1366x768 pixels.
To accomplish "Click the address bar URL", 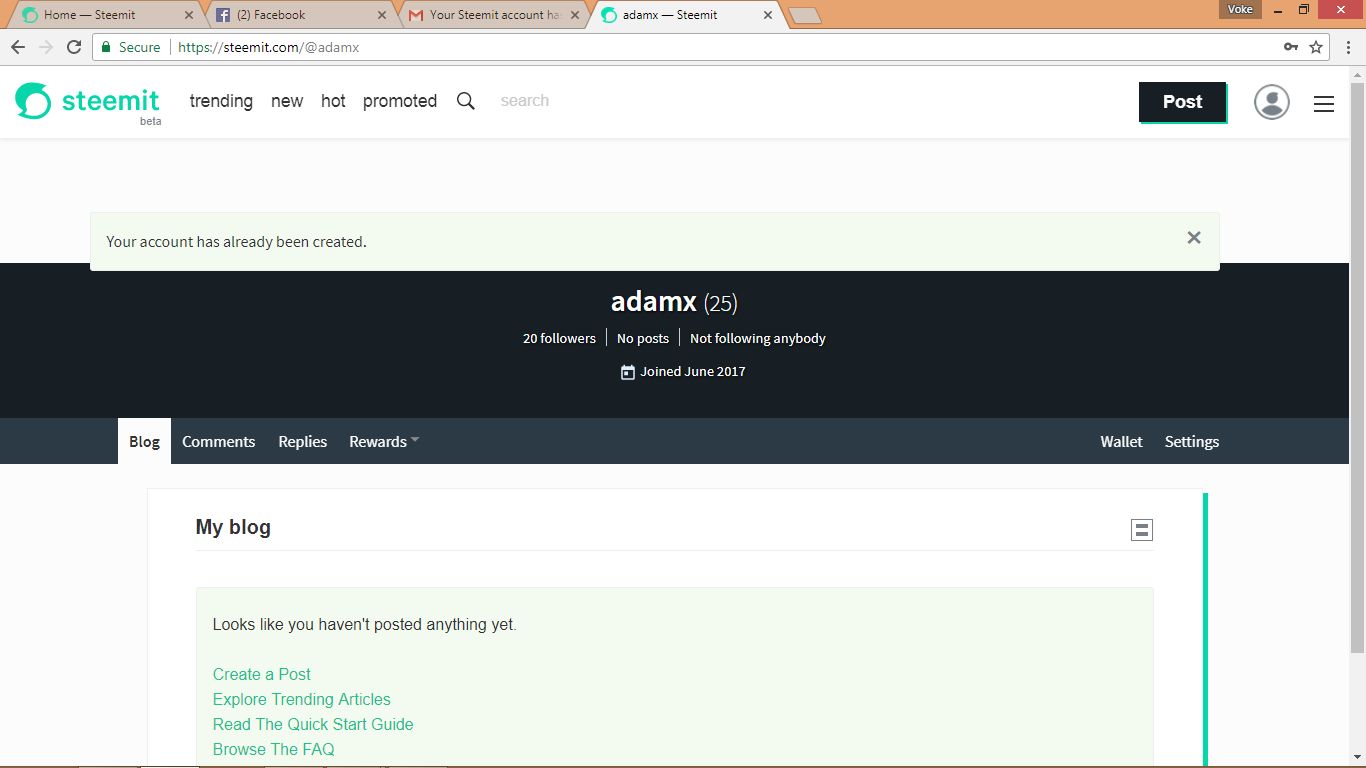I will click(268, 47).
